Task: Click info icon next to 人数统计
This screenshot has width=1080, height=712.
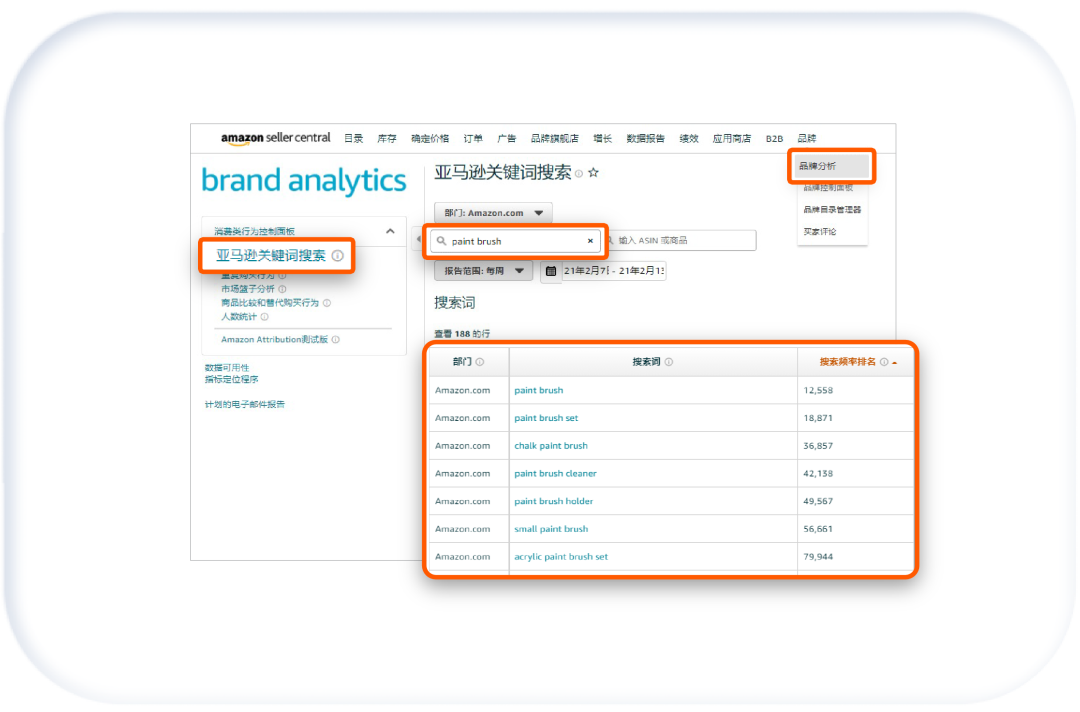Action: [264, 317]
